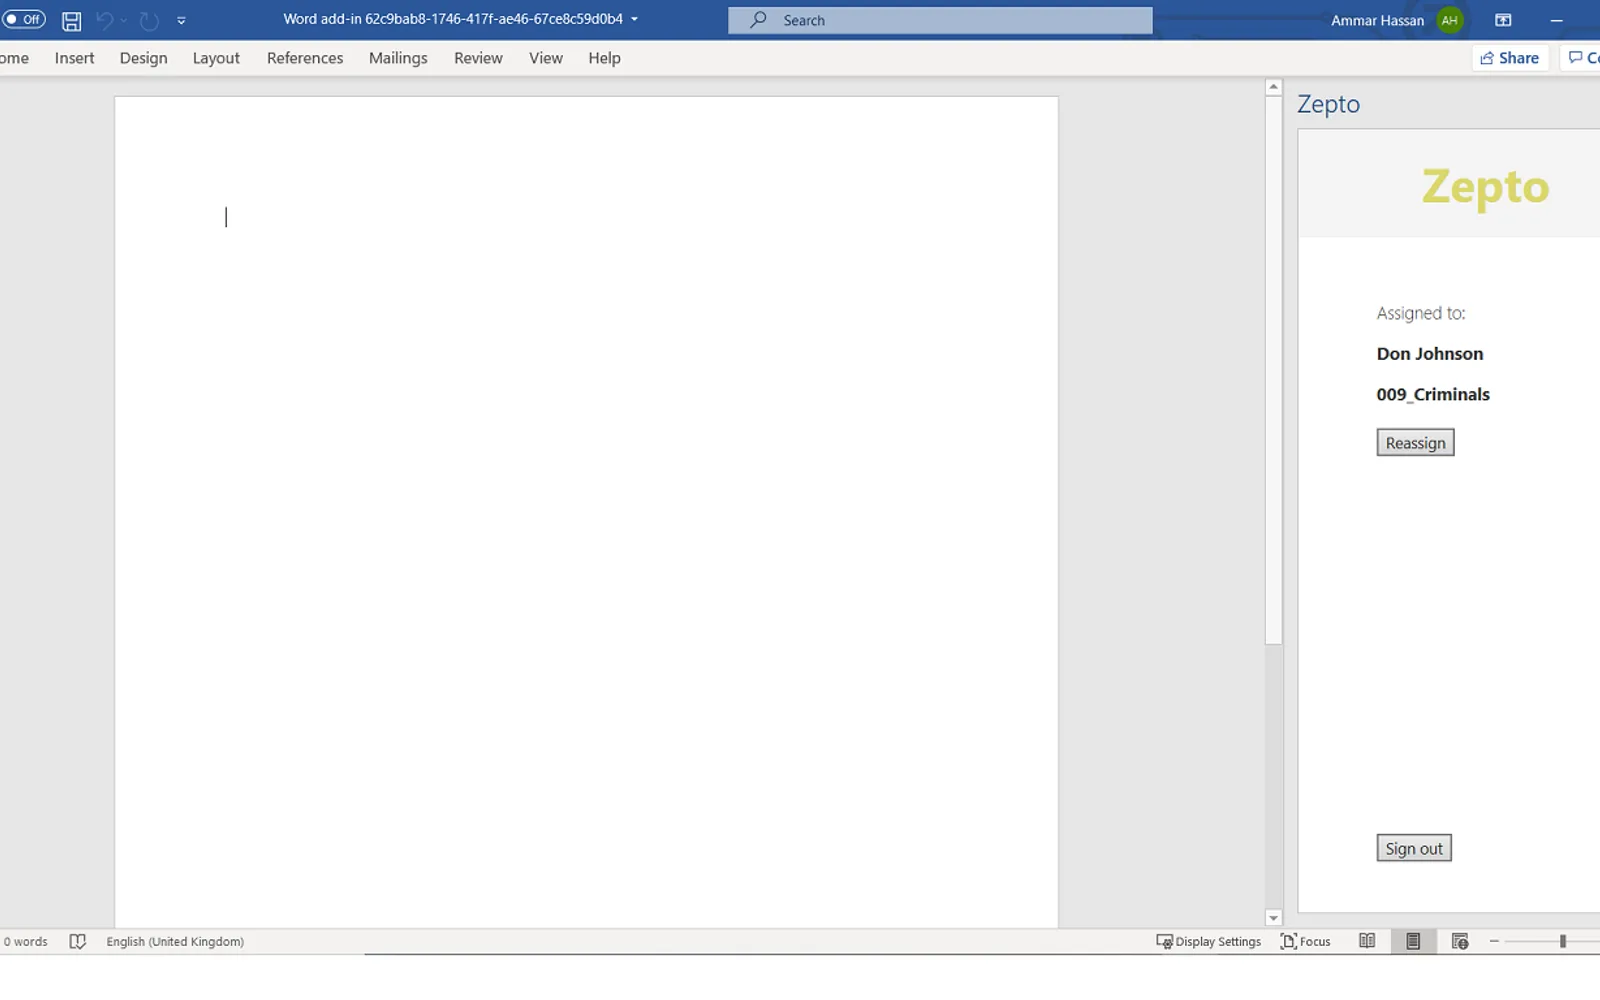Click the Reassign button in Zepto pane
The width and height of the screenshot is (1600, 1000).
coord(1415,442)
